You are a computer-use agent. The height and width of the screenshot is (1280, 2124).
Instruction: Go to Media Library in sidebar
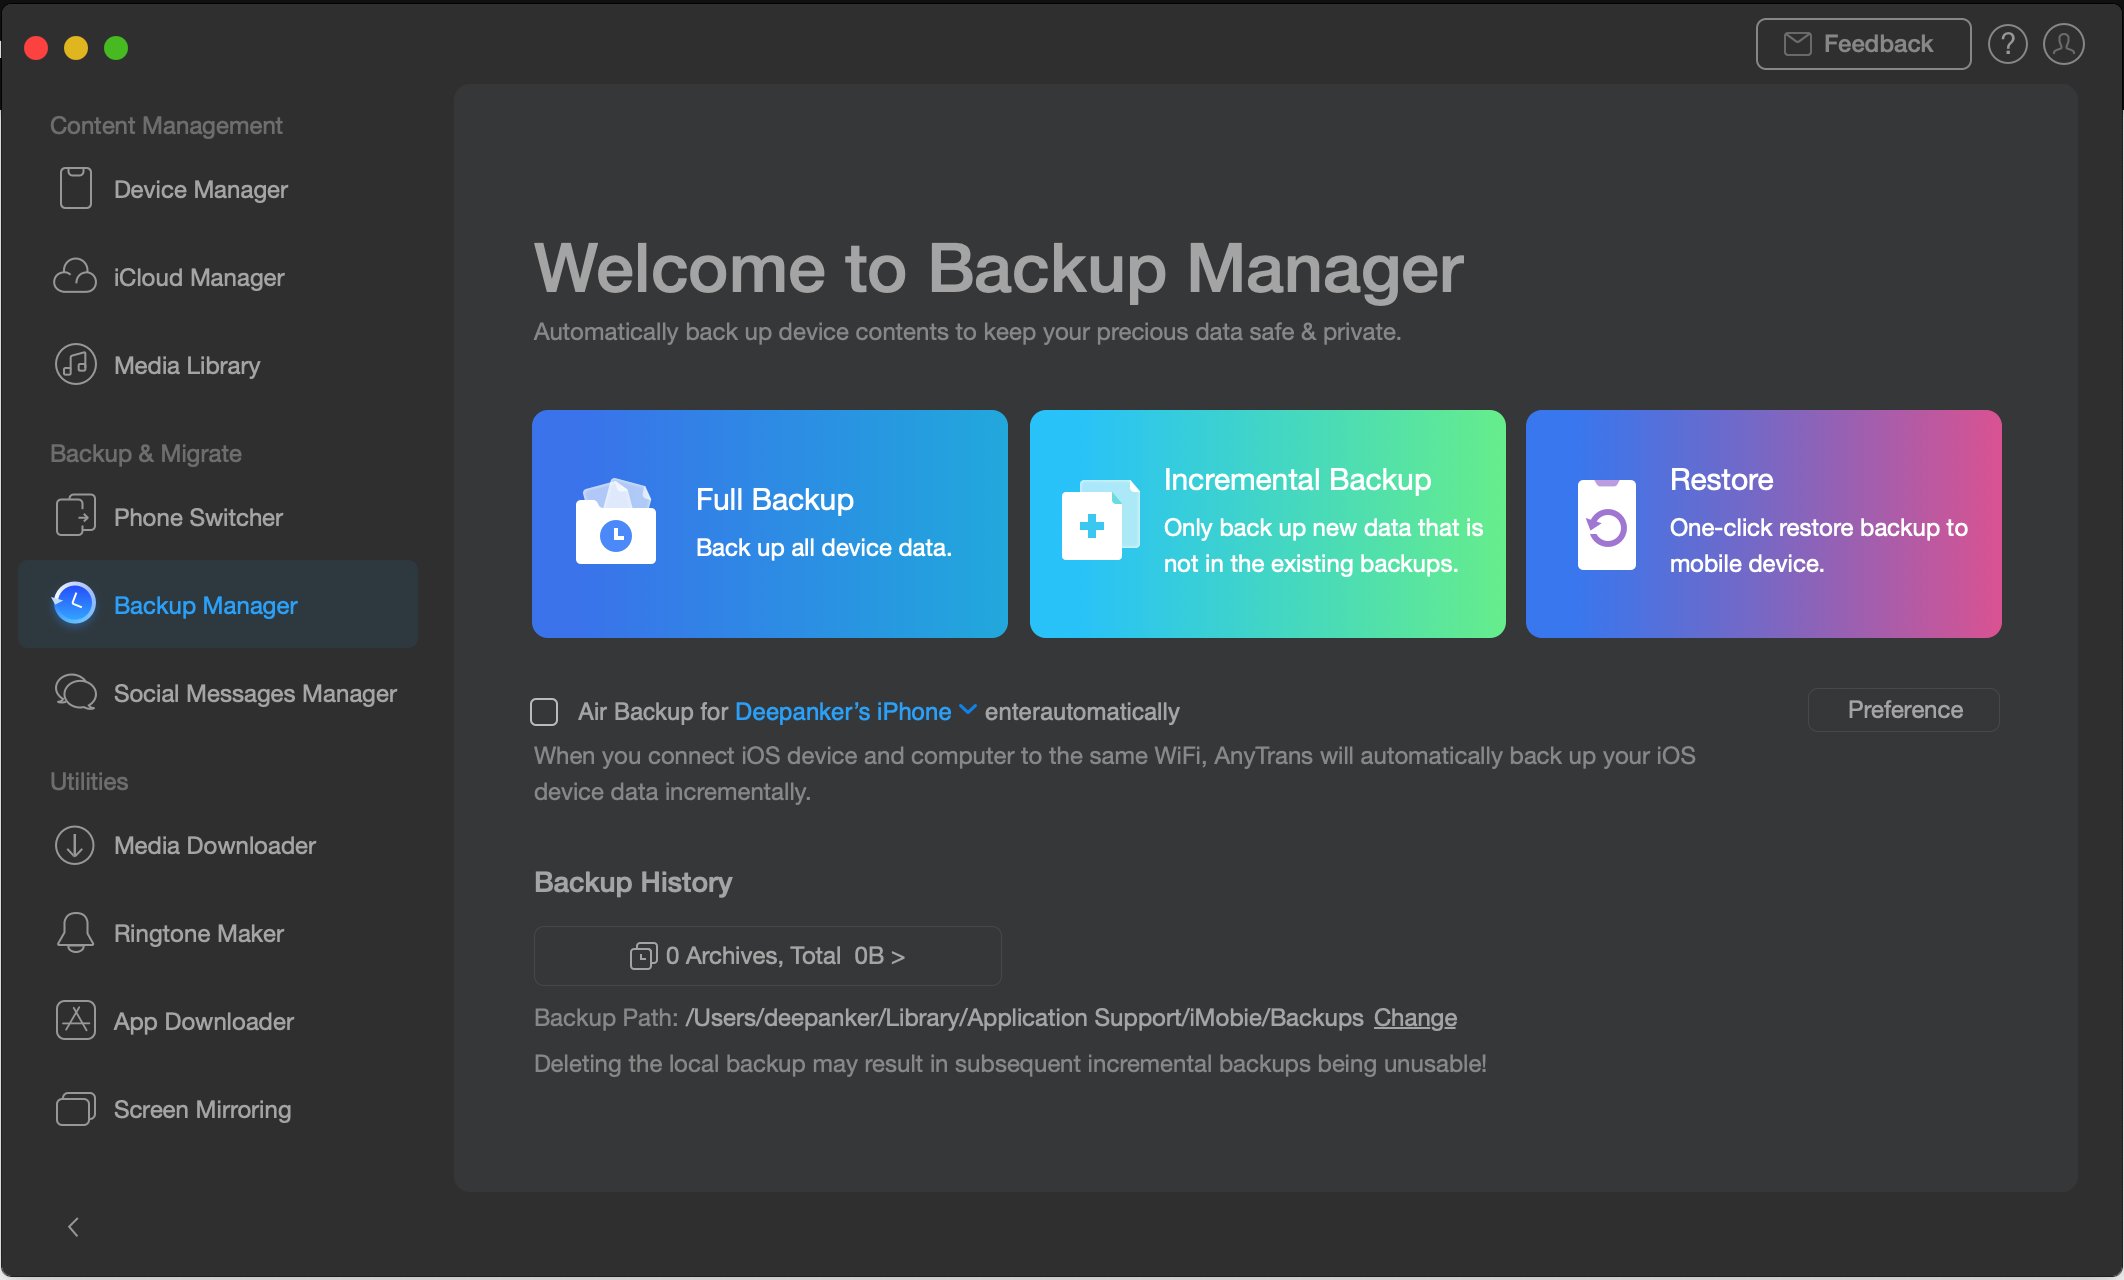[x=218, y=365]
